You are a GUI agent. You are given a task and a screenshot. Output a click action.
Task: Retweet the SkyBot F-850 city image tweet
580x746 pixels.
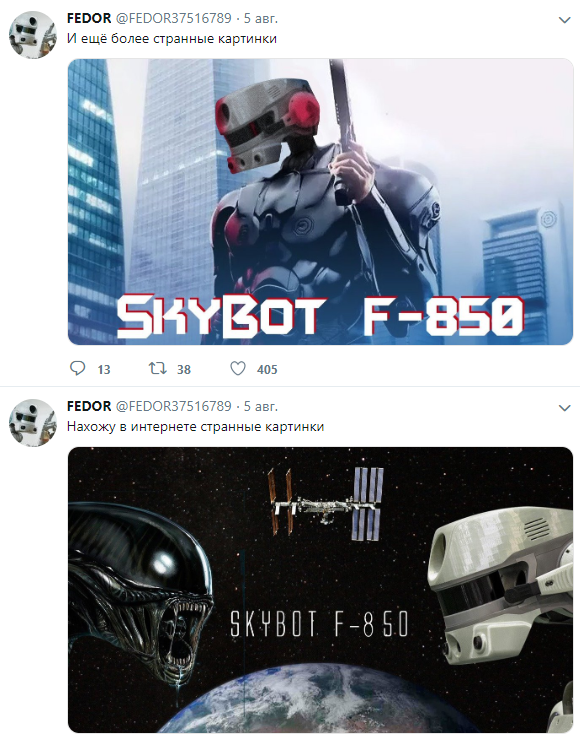[x=157, y=369]
